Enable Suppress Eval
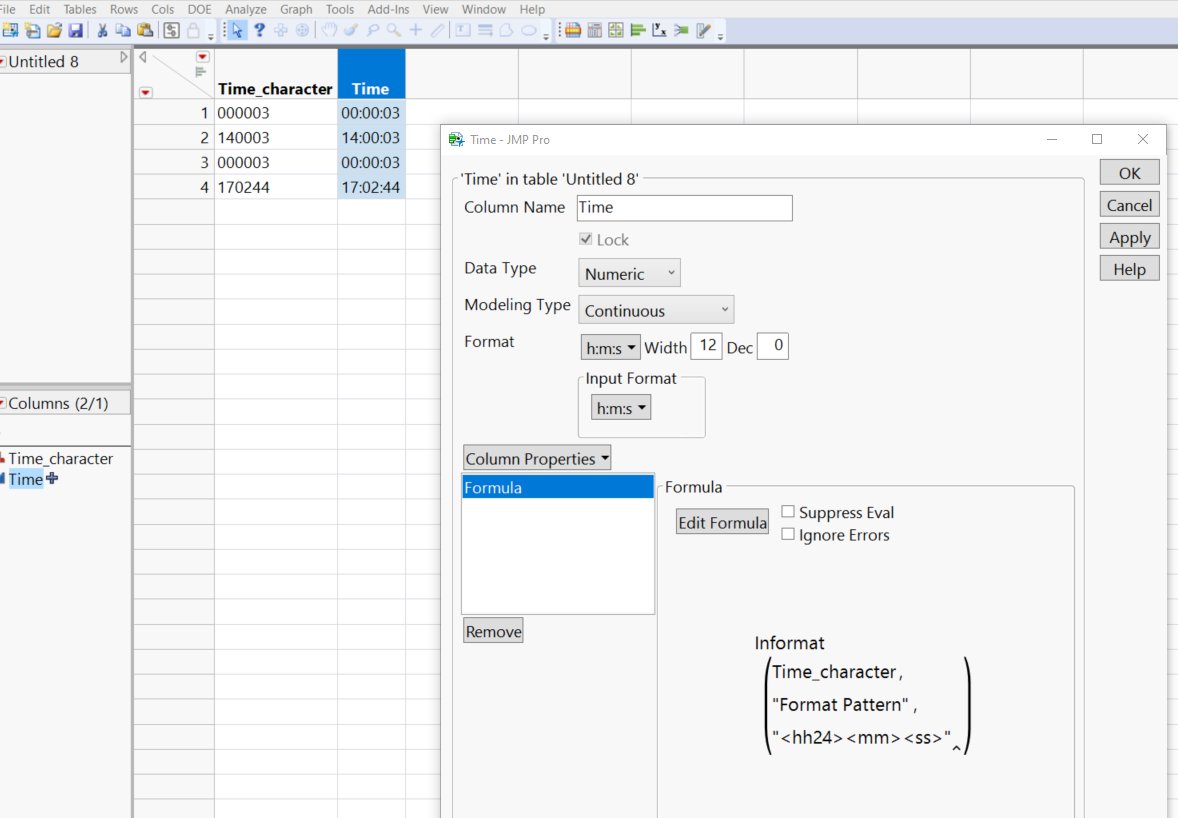The image size is (1178, 818). coord(787,511)
